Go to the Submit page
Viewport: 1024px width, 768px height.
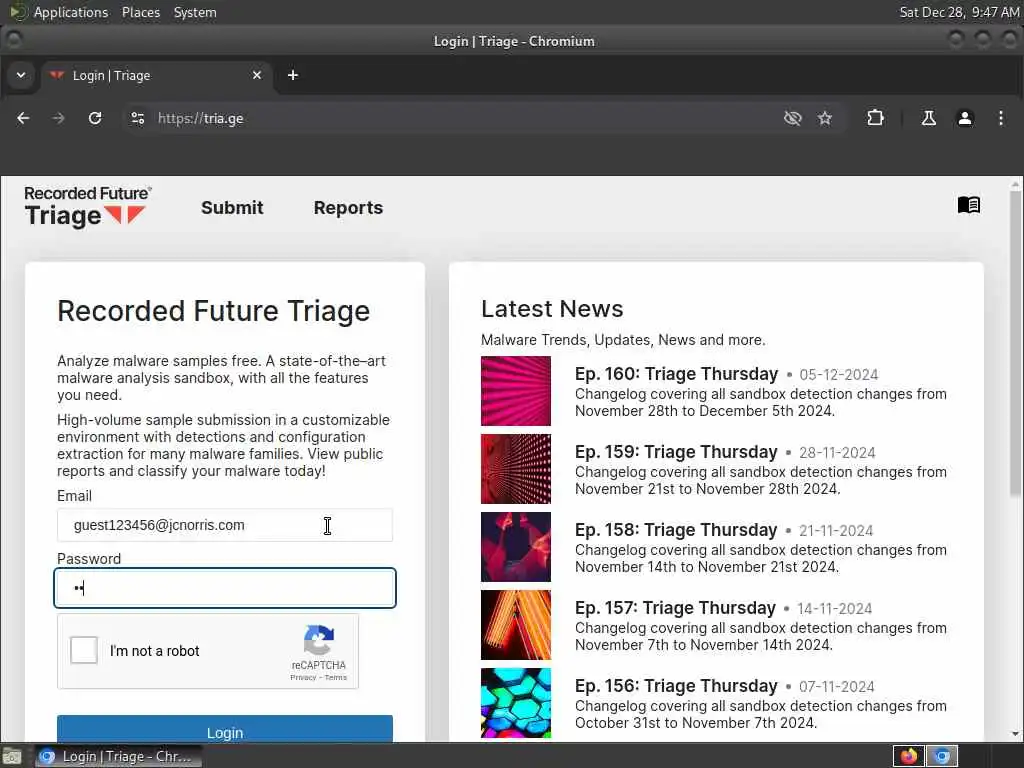pyautogui.click(x=232, y=208)
